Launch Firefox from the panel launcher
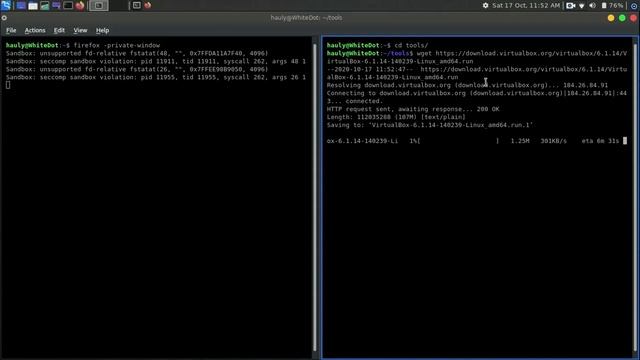 80,5
